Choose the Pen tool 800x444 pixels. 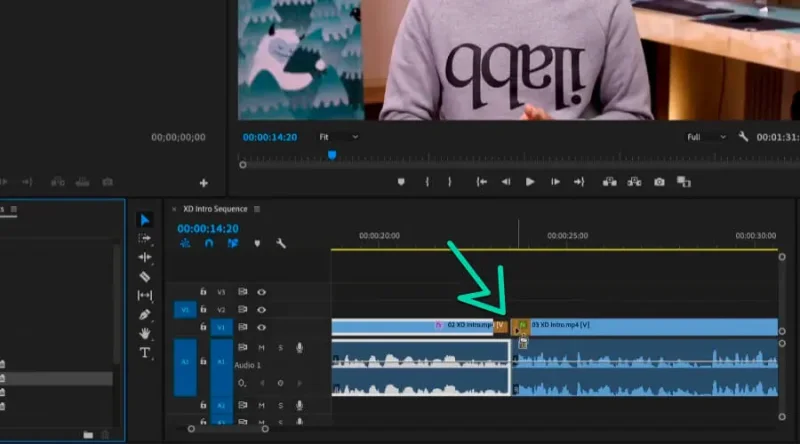[x=145, y=314]
